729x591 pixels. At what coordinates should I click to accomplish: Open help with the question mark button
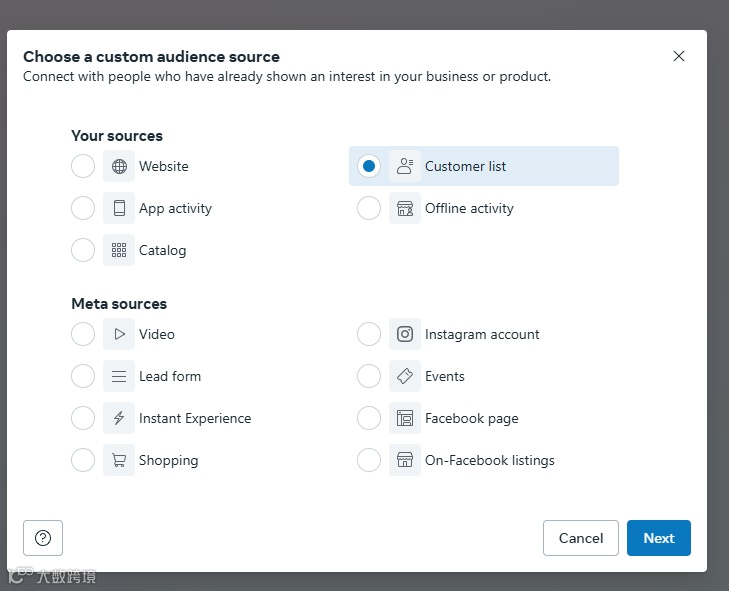tap(43, 538)
